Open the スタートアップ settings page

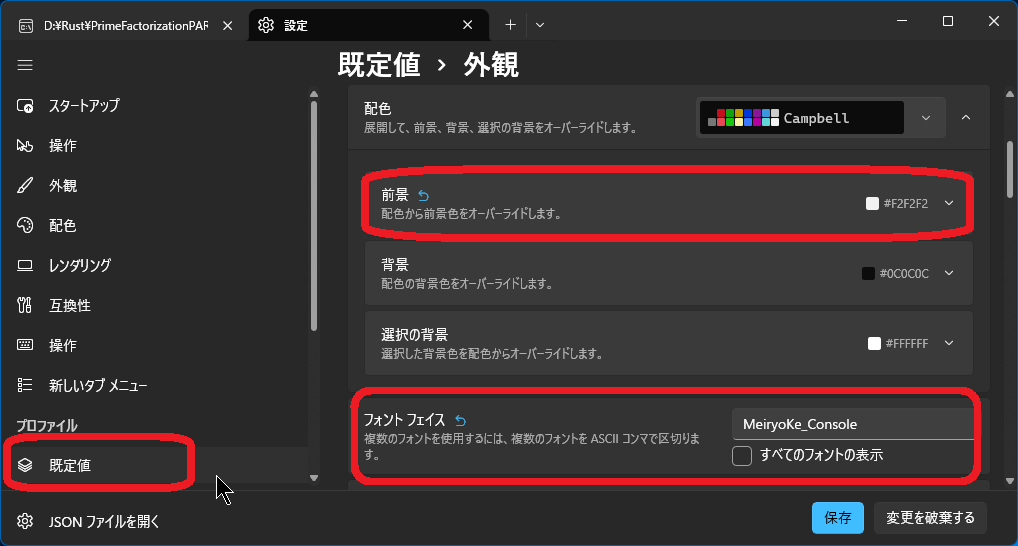click(85, 106)
